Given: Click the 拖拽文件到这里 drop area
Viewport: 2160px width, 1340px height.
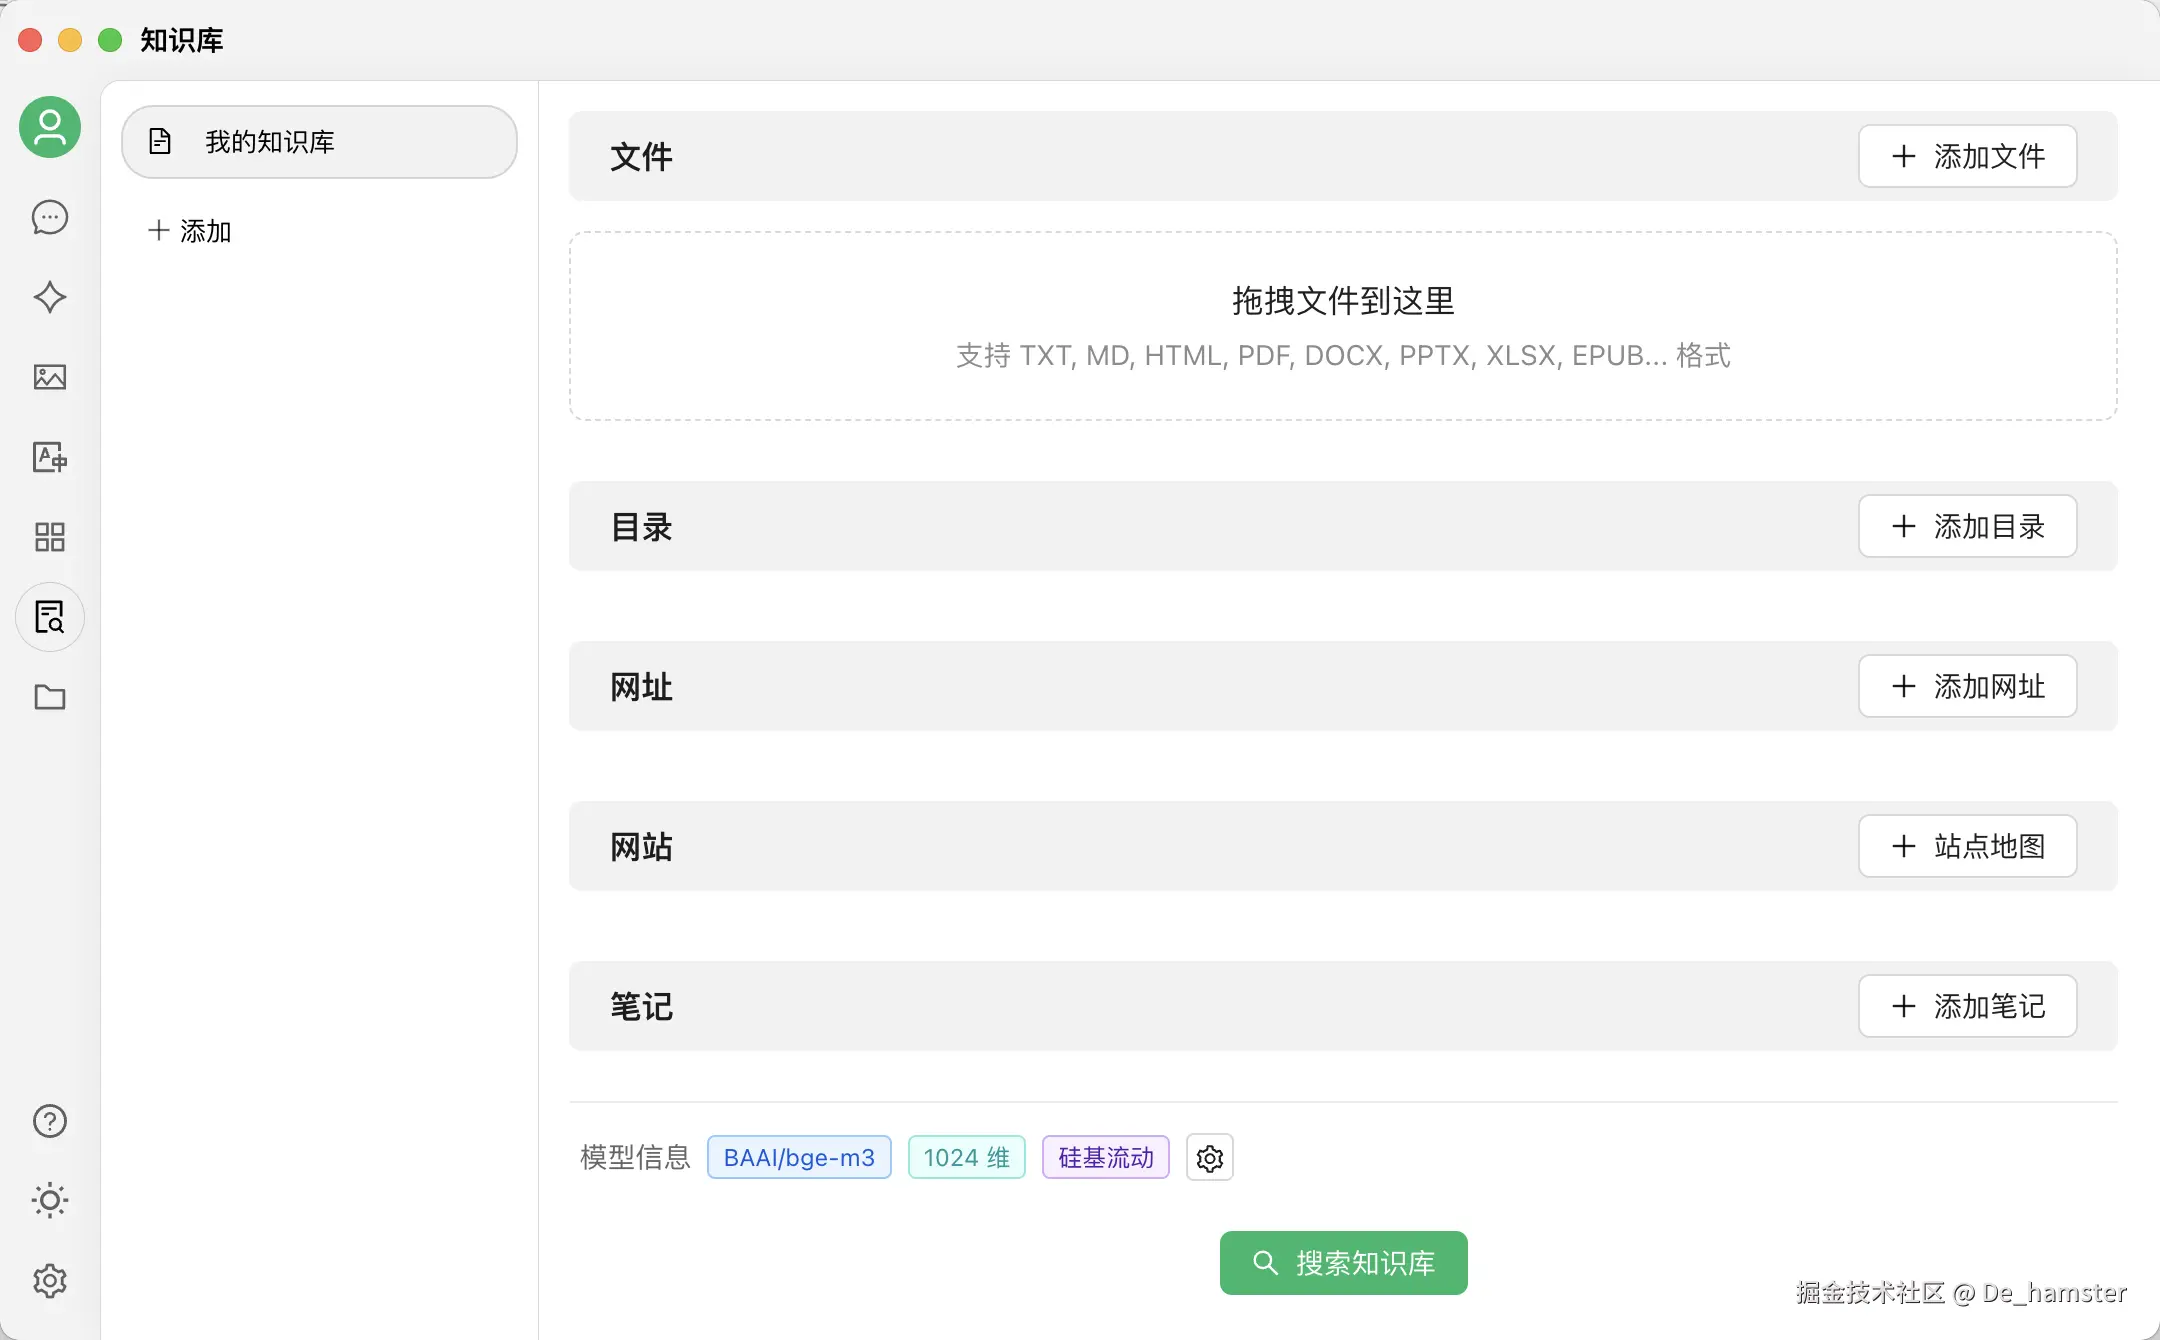Looking at the screenshot, I should [x=1343, y=326].
